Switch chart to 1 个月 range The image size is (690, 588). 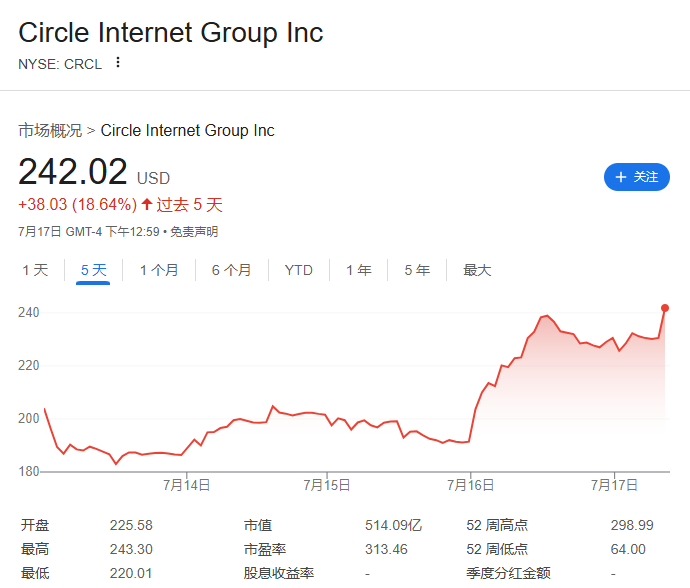(x=159, y=270)
